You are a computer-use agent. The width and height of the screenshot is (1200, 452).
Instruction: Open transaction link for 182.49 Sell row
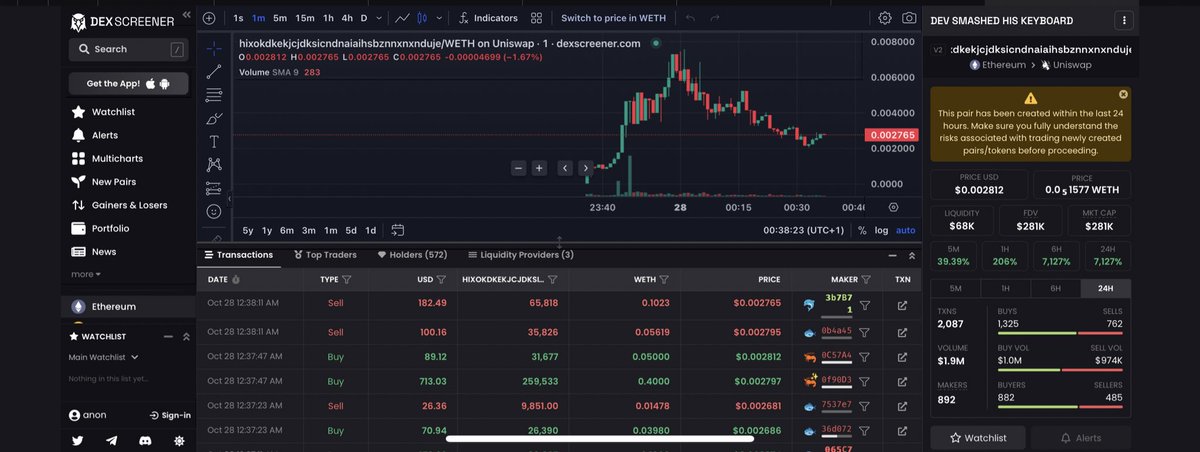902,305
